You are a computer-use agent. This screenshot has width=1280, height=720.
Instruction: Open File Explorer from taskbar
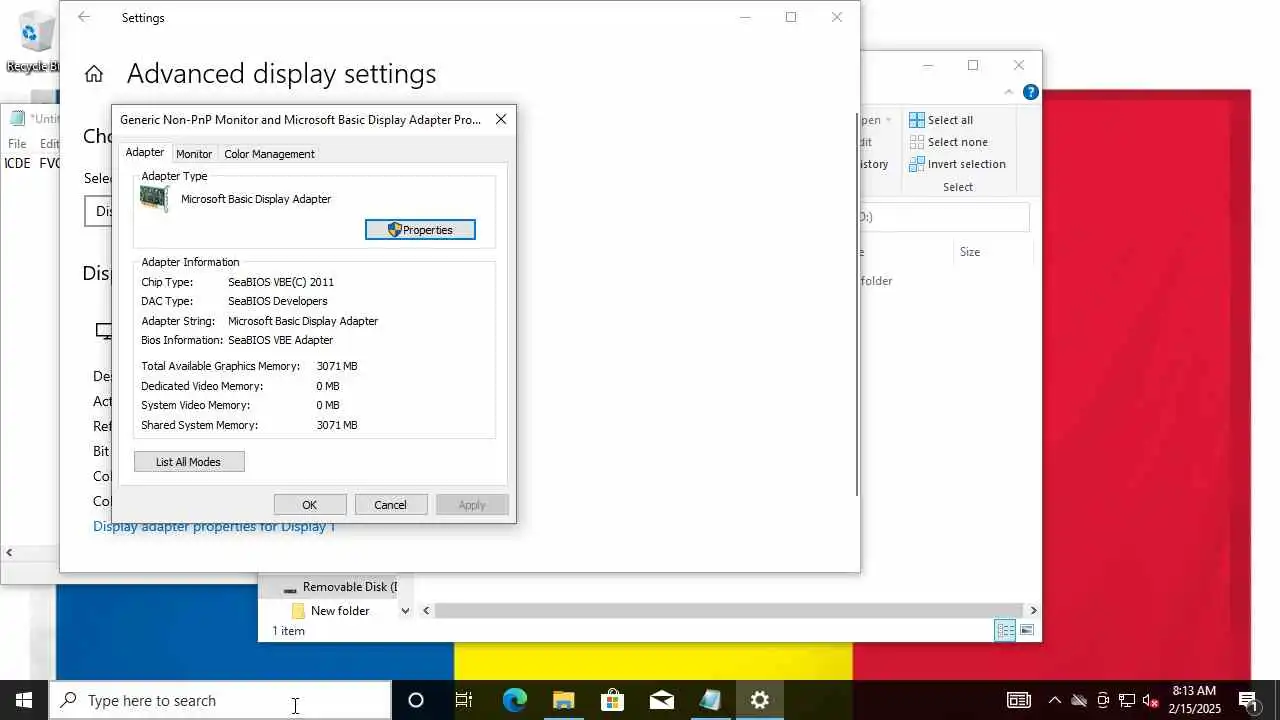pos(564,700)
